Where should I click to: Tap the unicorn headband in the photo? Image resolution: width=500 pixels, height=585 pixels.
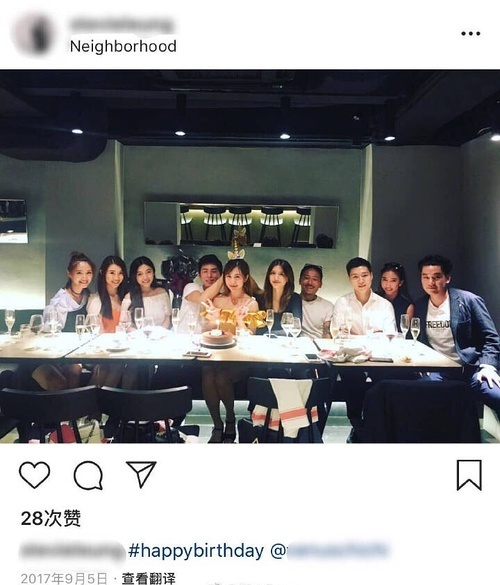click(237, 246)
